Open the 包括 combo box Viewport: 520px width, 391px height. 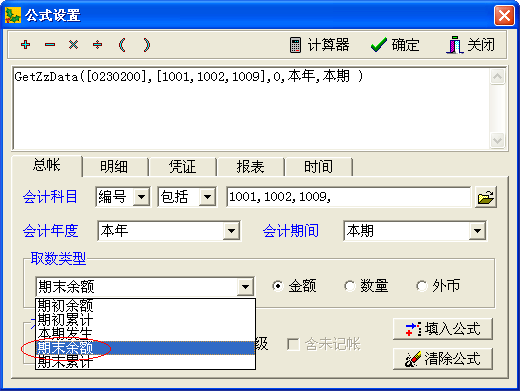(207, 197)
